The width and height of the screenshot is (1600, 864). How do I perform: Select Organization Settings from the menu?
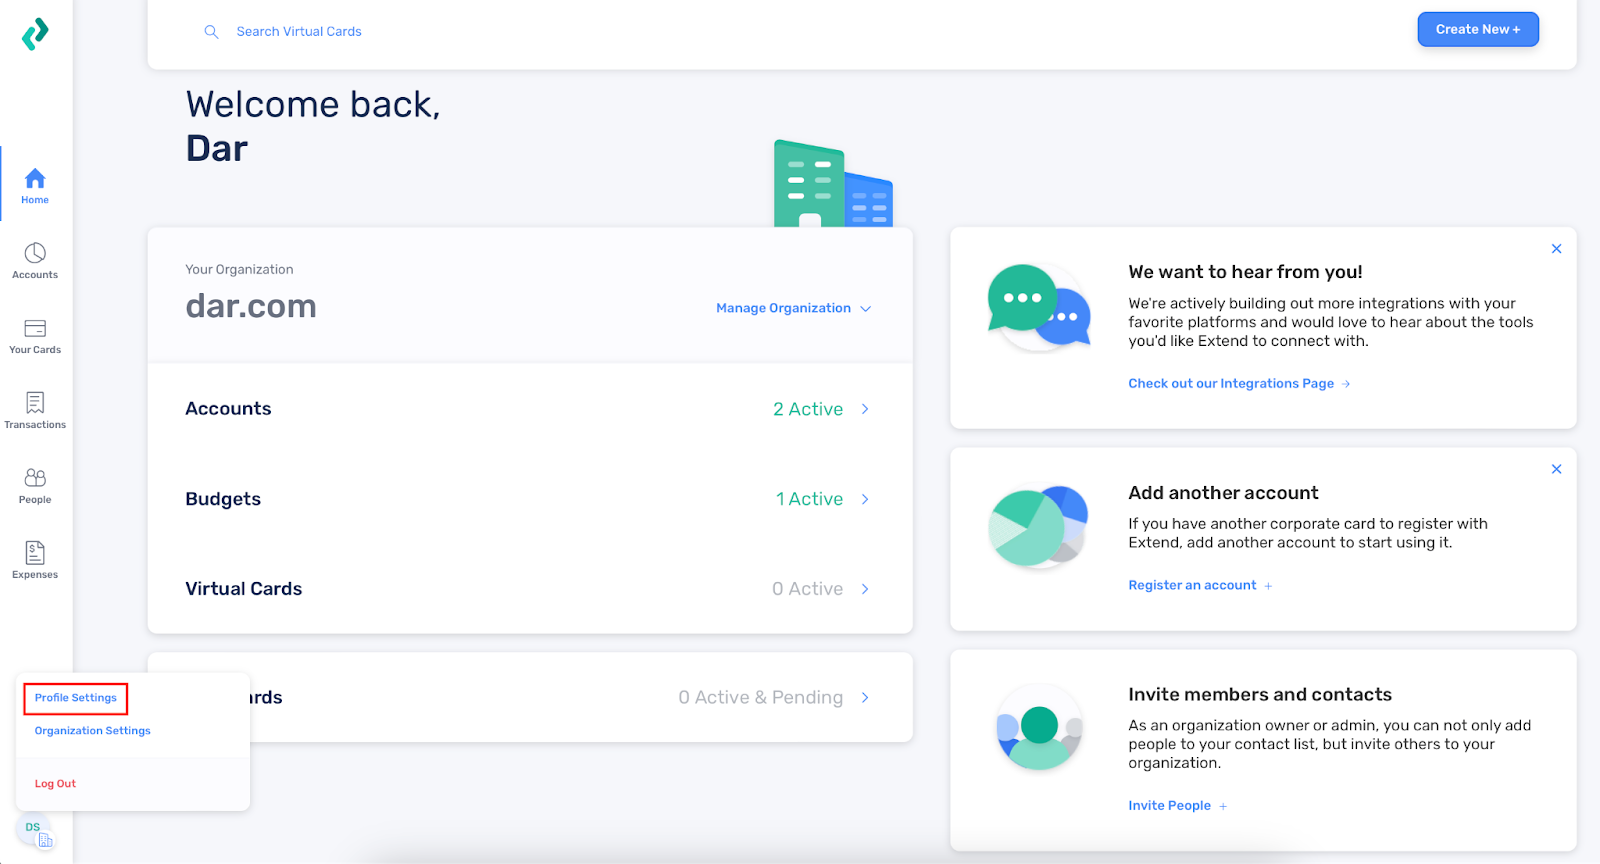93,731
